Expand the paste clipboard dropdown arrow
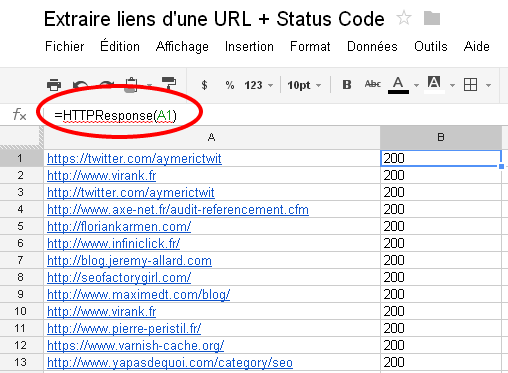 click(149, 85)
